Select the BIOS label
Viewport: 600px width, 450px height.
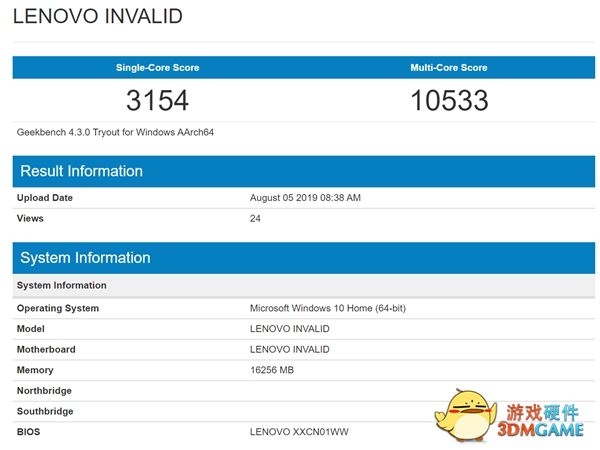pyautogui.click(x=29, y=432)
